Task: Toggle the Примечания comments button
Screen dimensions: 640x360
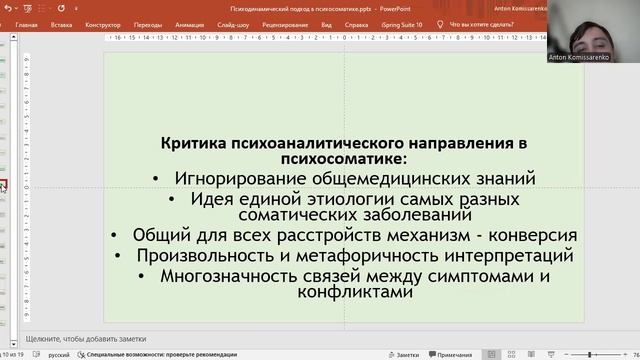Action: 450,355
